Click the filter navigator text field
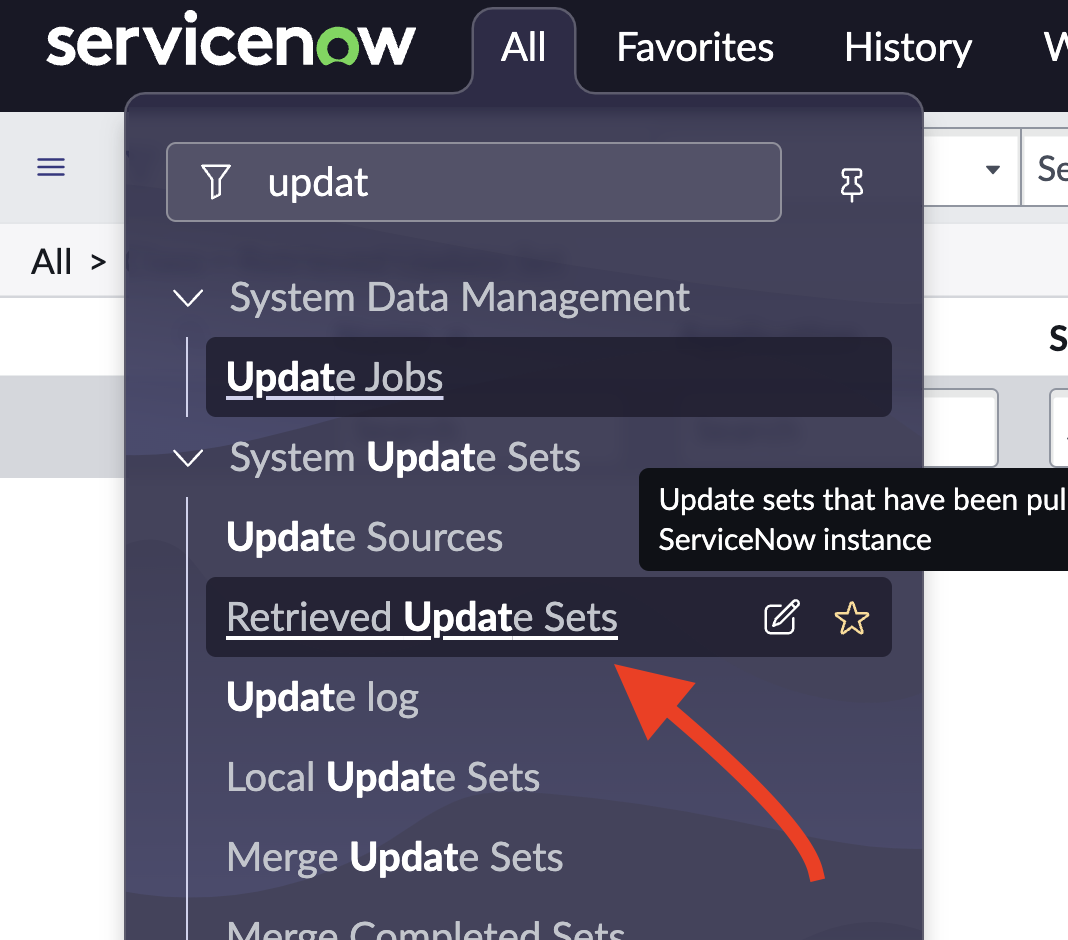1068x940 pixels. tap(500, 182)
